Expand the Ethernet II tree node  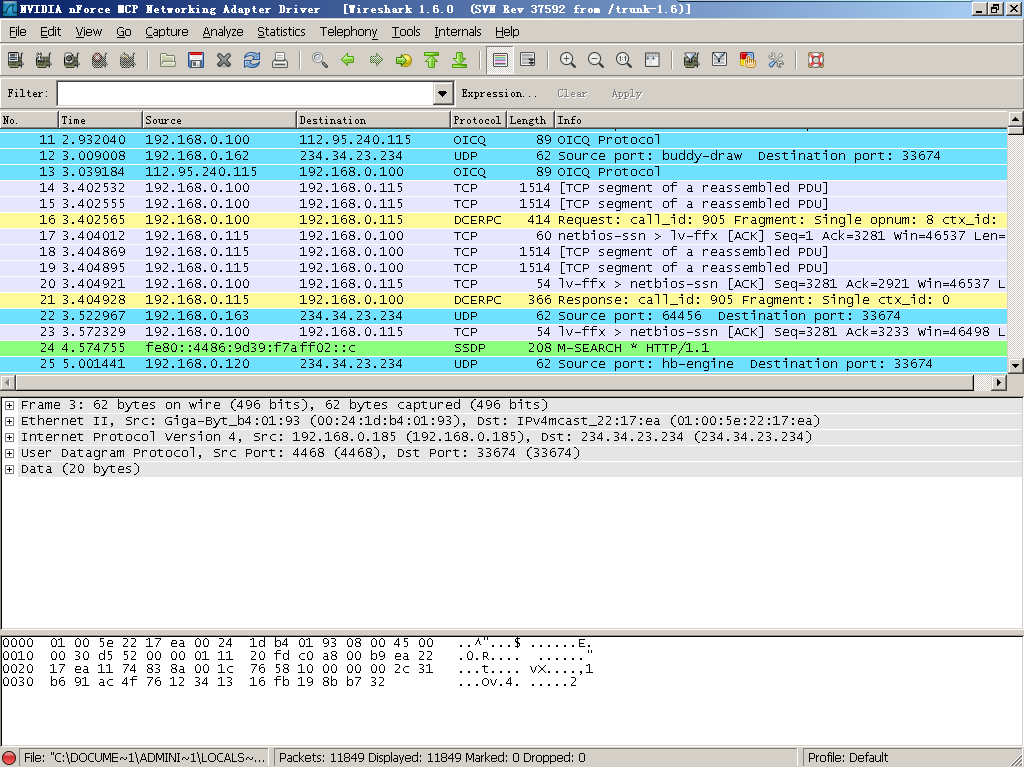[x=9, y=421]
